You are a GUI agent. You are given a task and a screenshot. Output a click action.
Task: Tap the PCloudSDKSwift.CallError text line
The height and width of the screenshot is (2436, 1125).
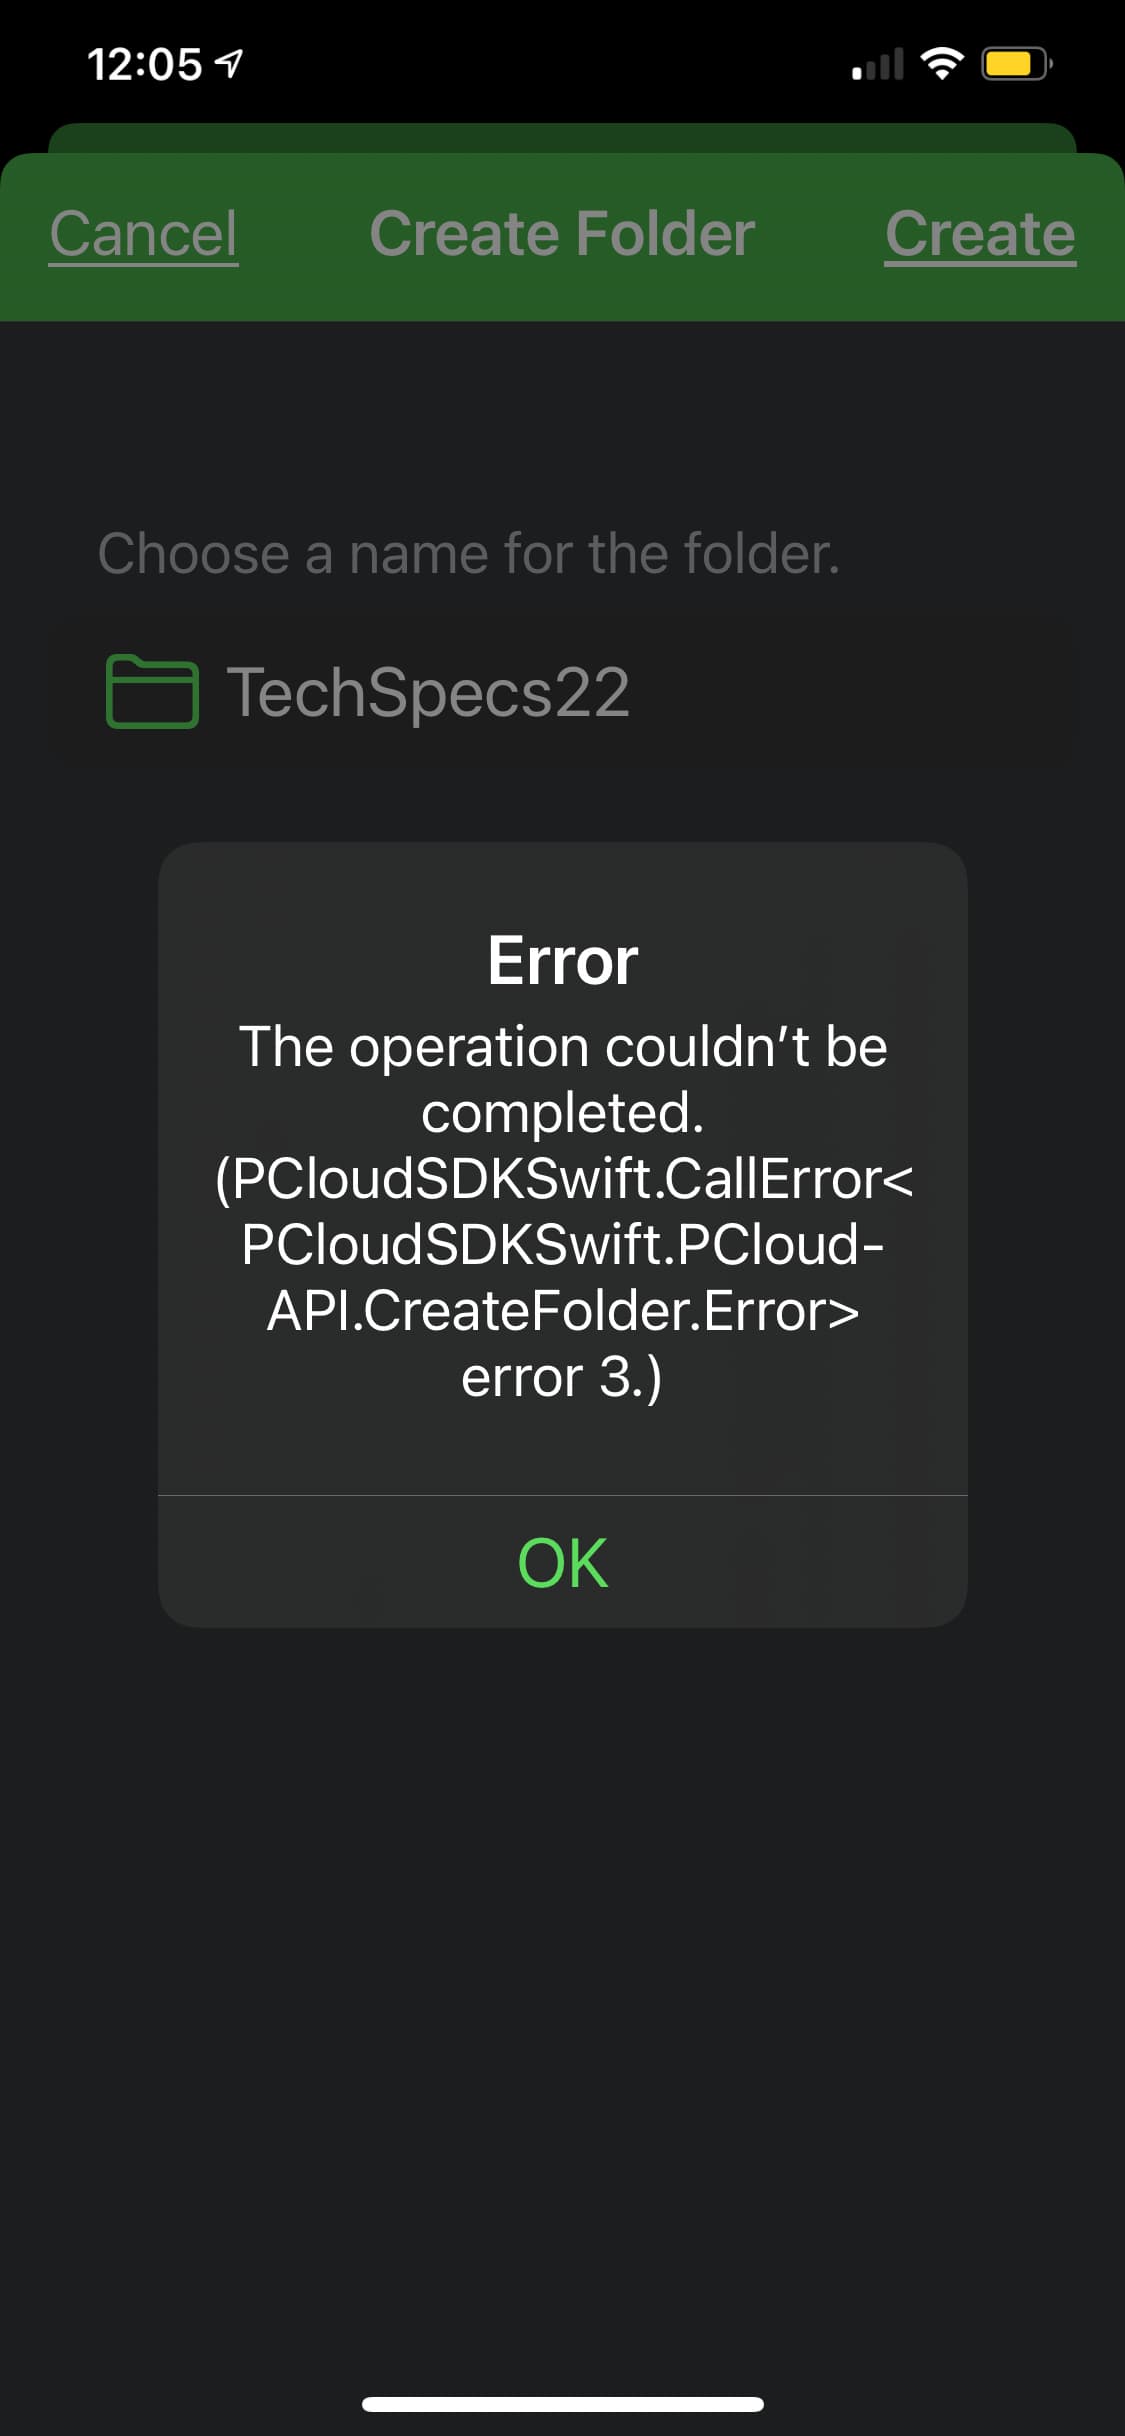click(563, 1178)
